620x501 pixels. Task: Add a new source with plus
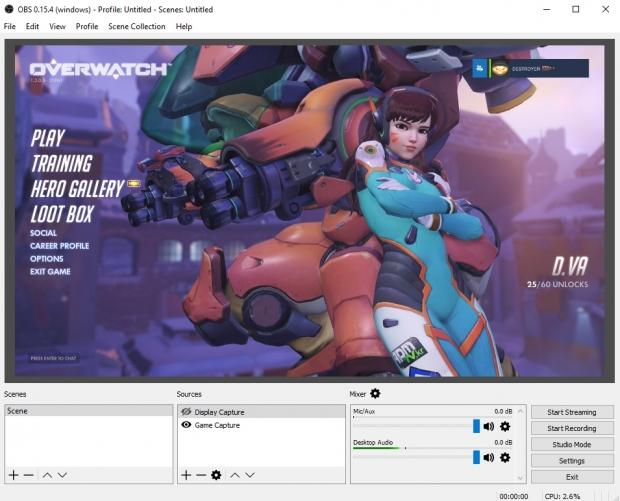click(186, 475)
